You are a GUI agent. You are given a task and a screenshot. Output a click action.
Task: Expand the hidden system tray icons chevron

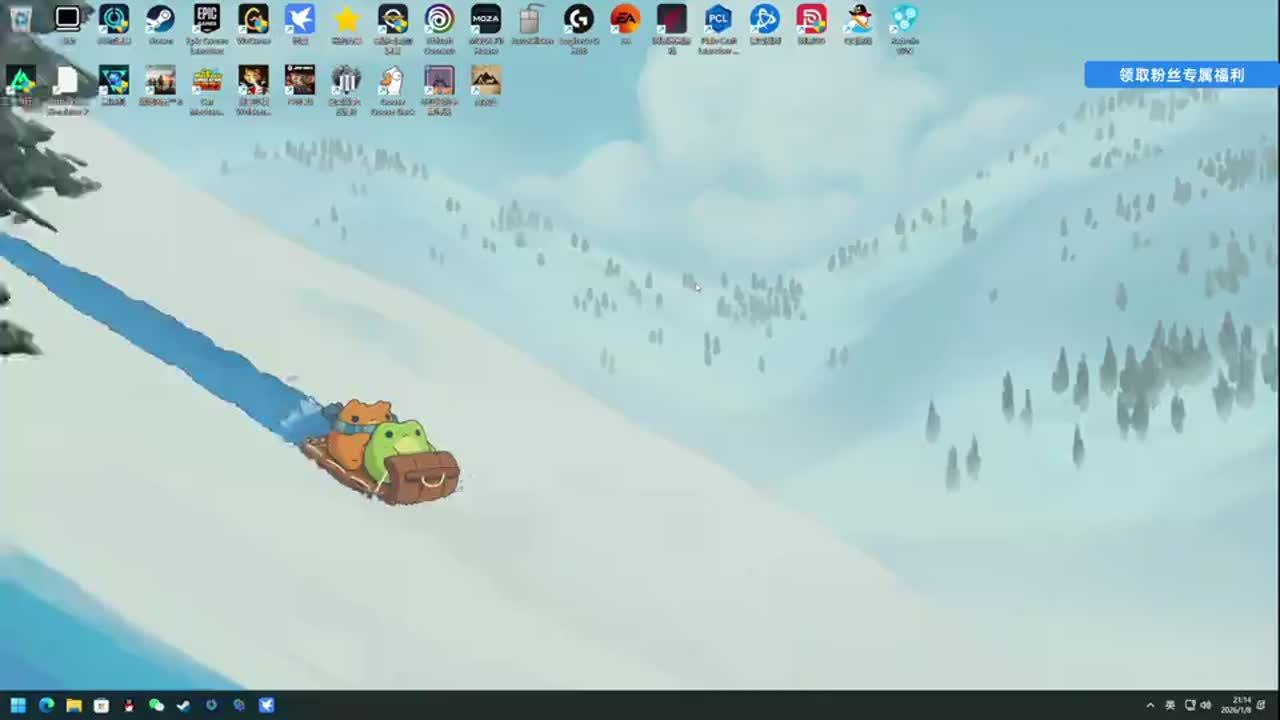(1150, 705)
